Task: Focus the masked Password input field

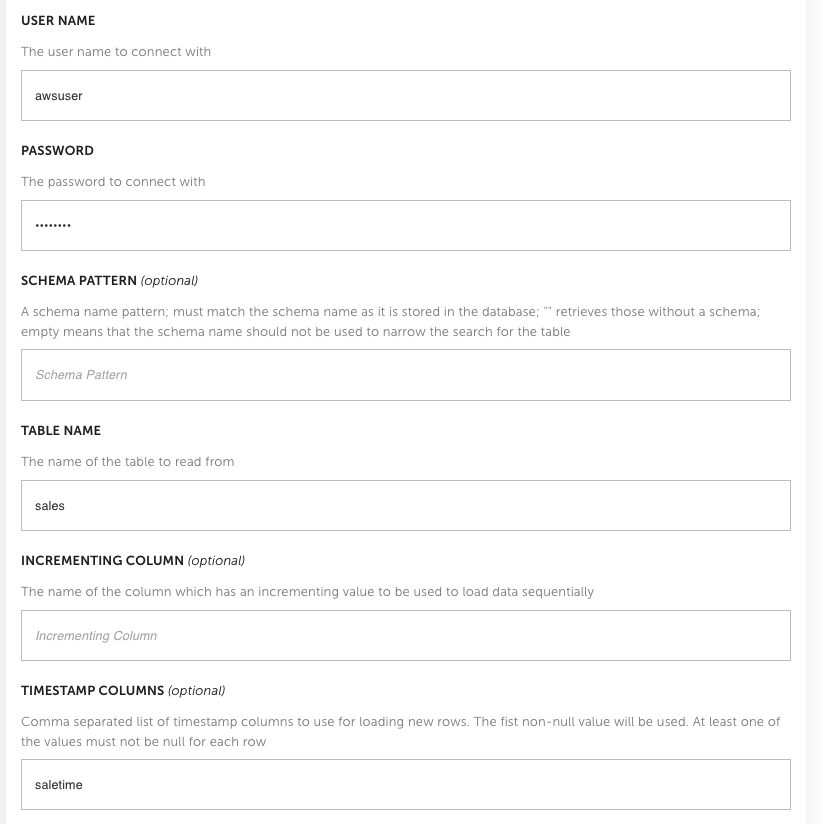Action: click(406, 225)
